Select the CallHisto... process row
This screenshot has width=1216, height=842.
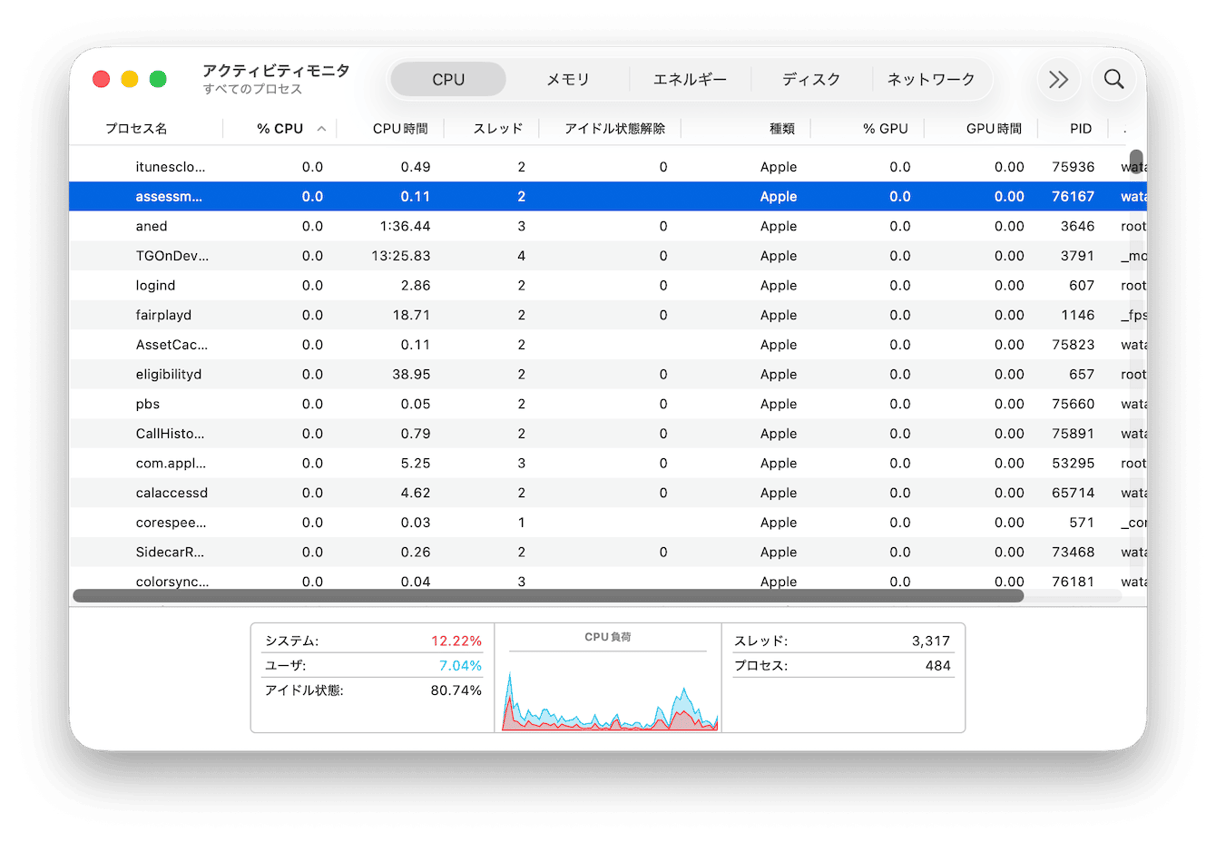click(608, 433)
